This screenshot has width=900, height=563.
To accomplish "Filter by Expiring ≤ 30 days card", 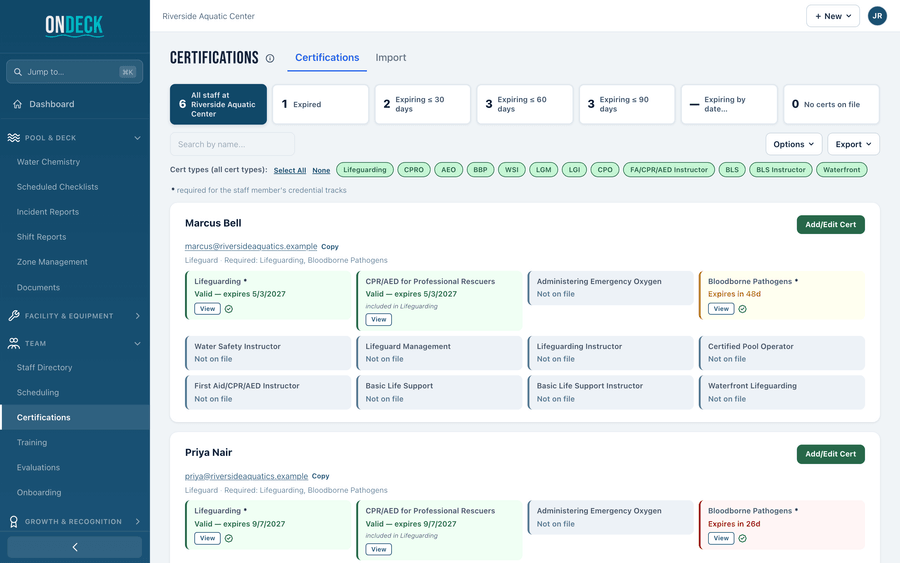I will click(x=422, y=104).
